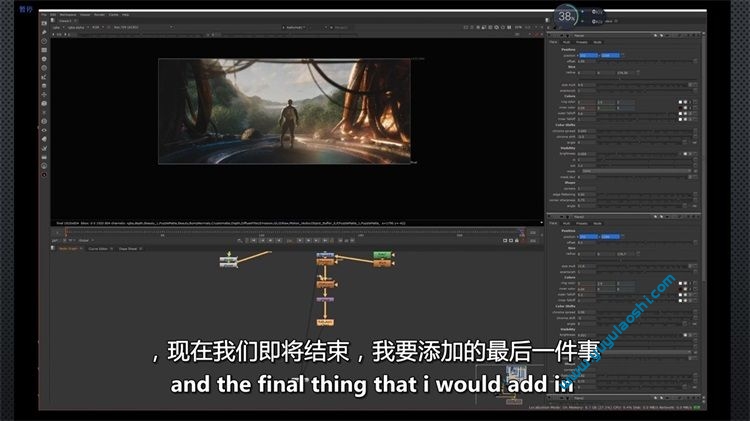Viewport: 750px width, 421px height.
Task: Open the File menu
Action: tap(44, 15)
